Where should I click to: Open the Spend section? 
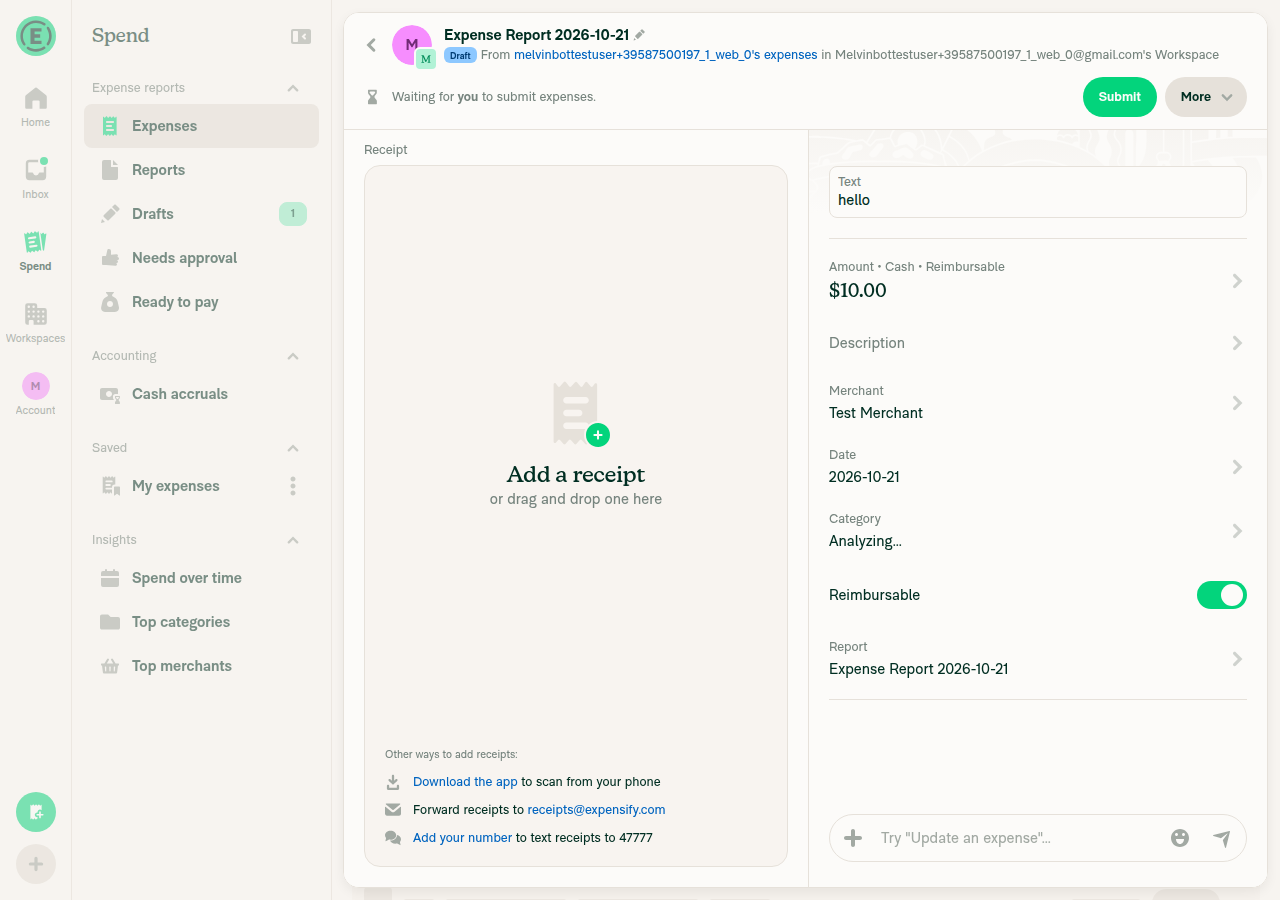point(35,251)
